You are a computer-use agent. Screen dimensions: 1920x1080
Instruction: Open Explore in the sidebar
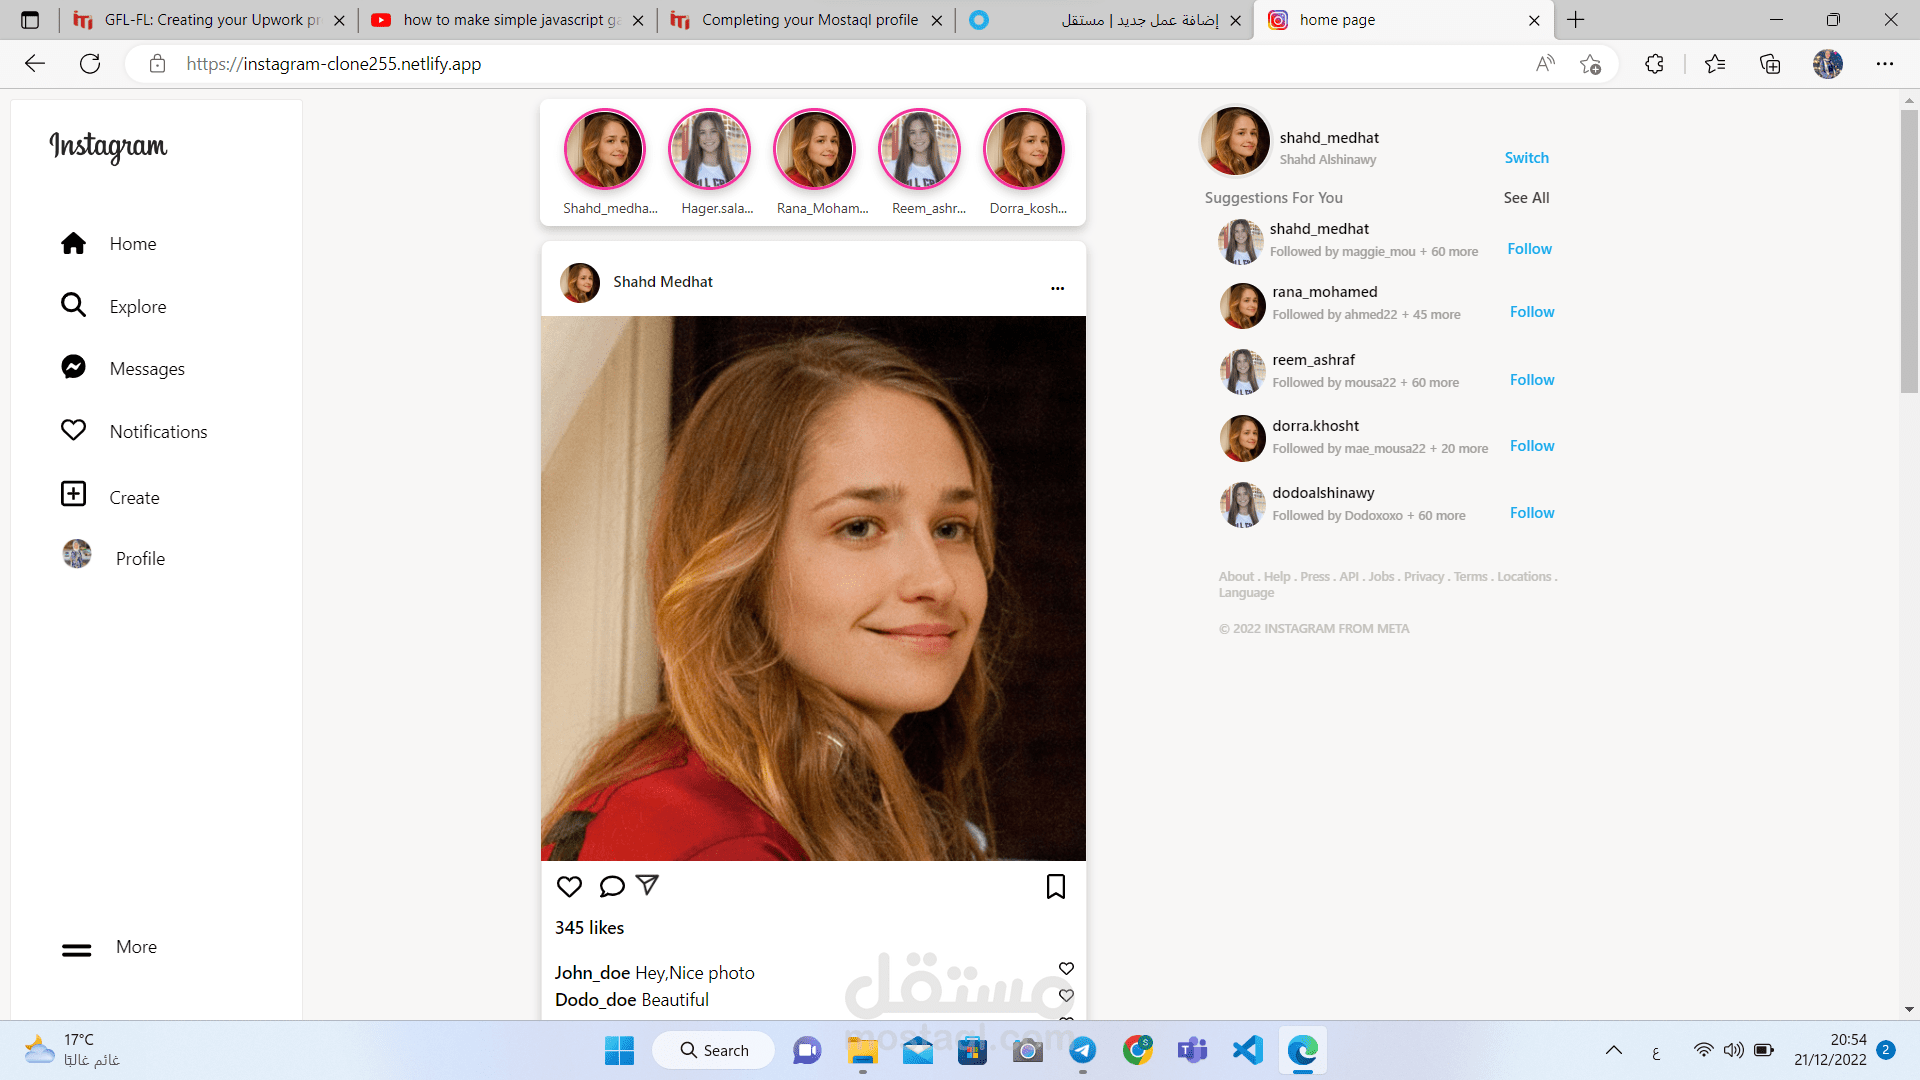[138, 307]
